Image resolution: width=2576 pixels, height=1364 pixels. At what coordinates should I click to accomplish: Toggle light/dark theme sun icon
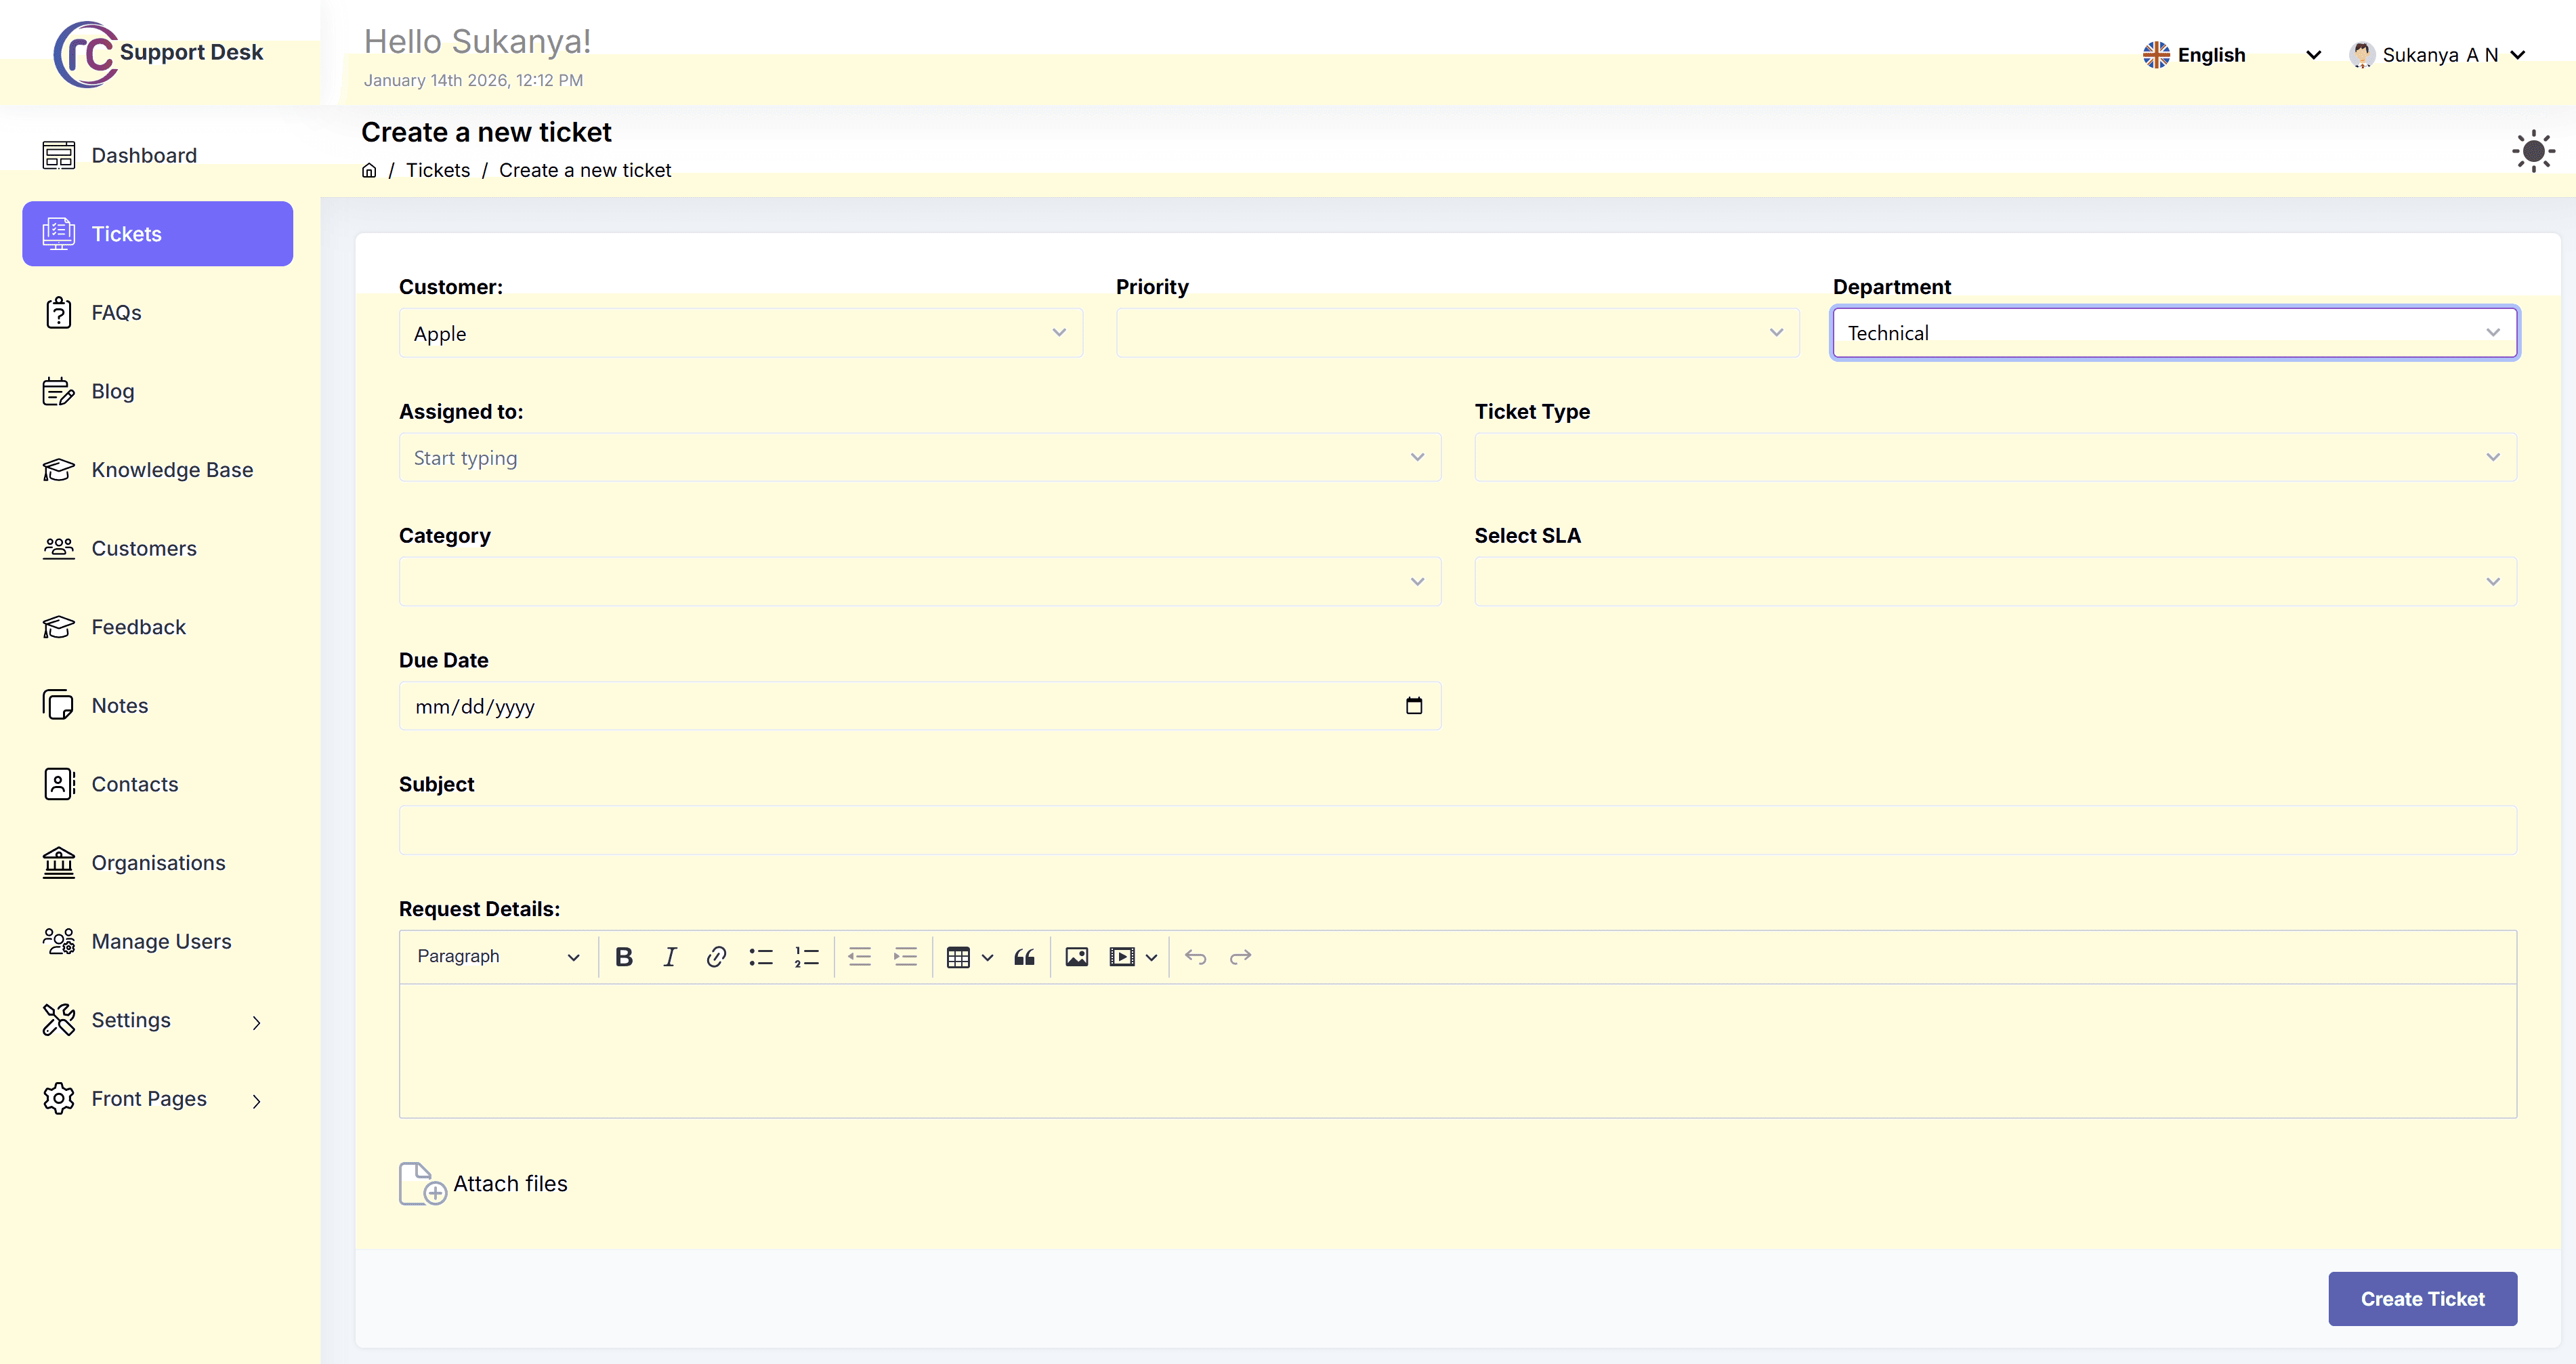2533,152
